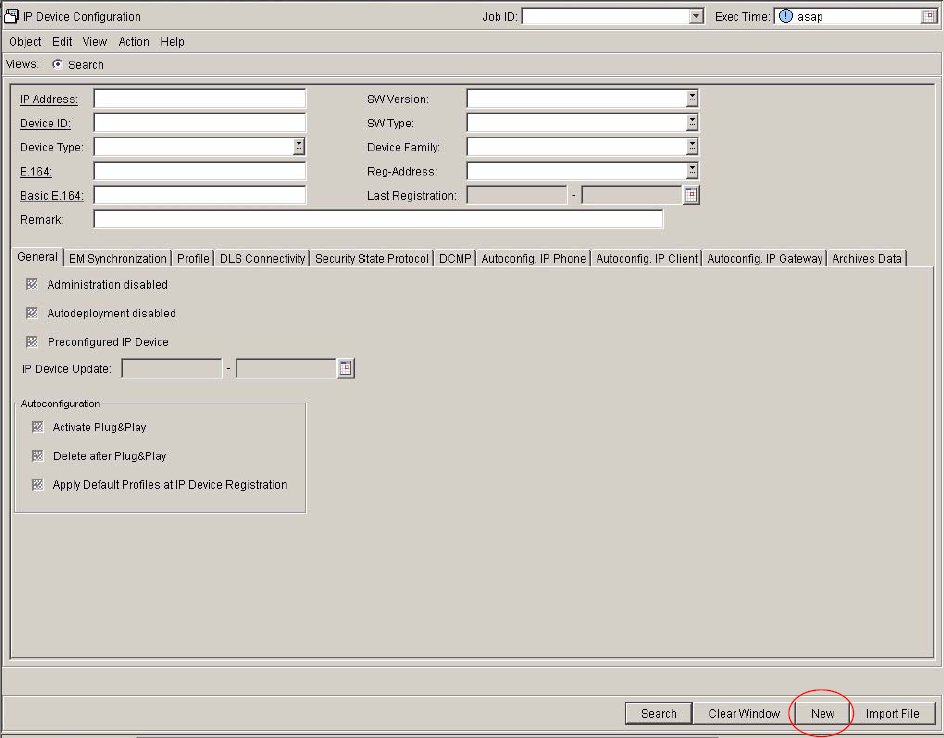Expand the Reg-Address dropdown
Viewport: 944px width, 738px height.
(x=692, y=170)
